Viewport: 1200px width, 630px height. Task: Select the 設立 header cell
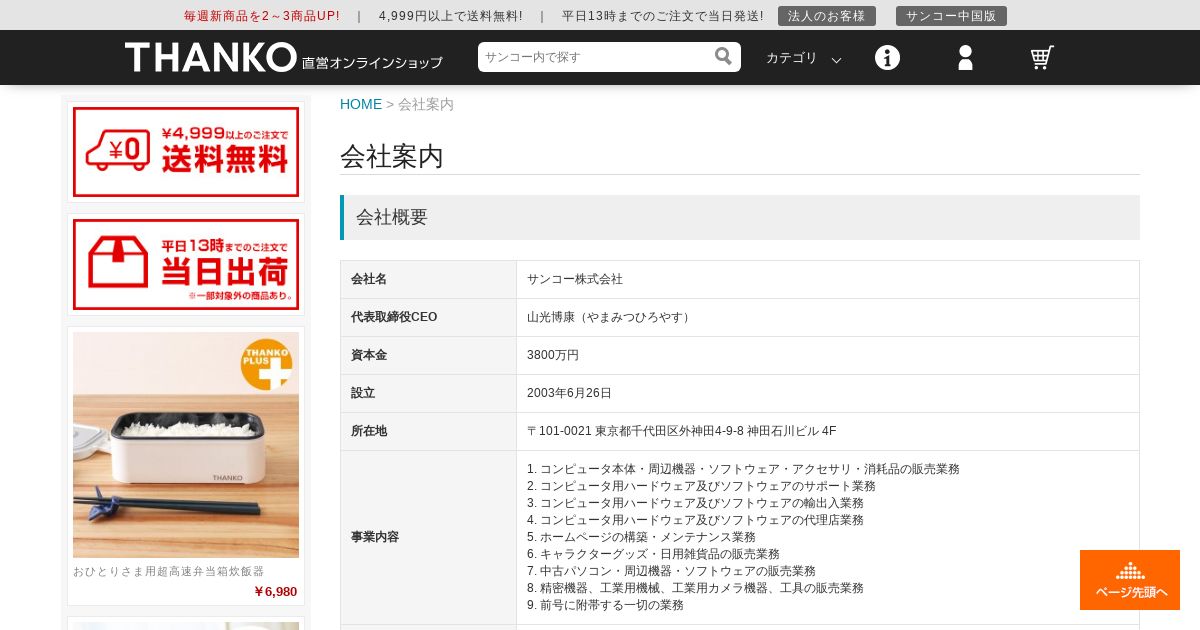429,393
